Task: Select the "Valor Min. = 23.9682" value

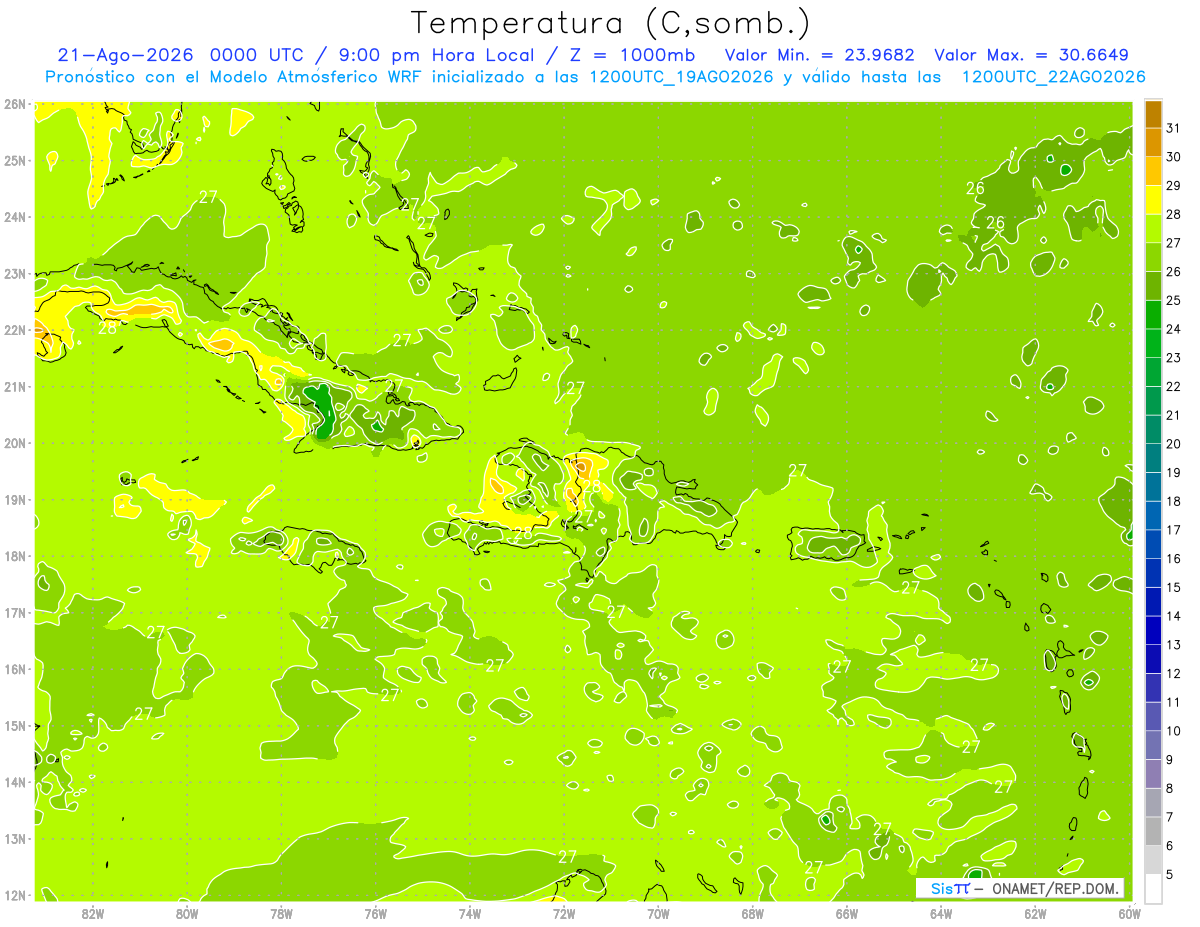Action: click(819, 55)
